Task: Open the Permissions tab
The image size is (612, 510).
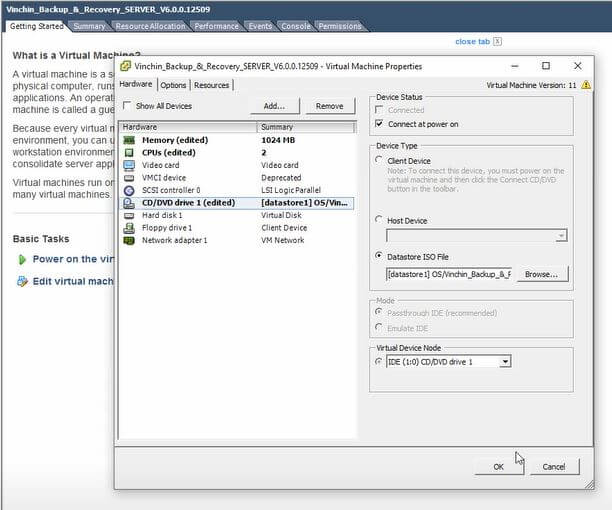Action: (340, 26)
